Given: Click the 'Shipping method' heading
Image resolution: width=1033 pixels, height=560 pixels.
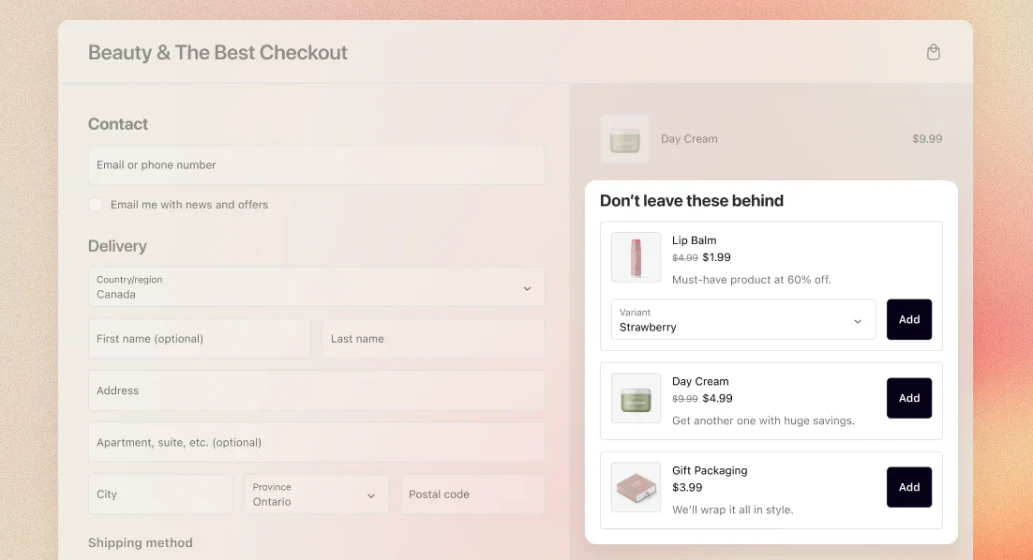Looking at the screenshot, I should (x=140, y=543).
